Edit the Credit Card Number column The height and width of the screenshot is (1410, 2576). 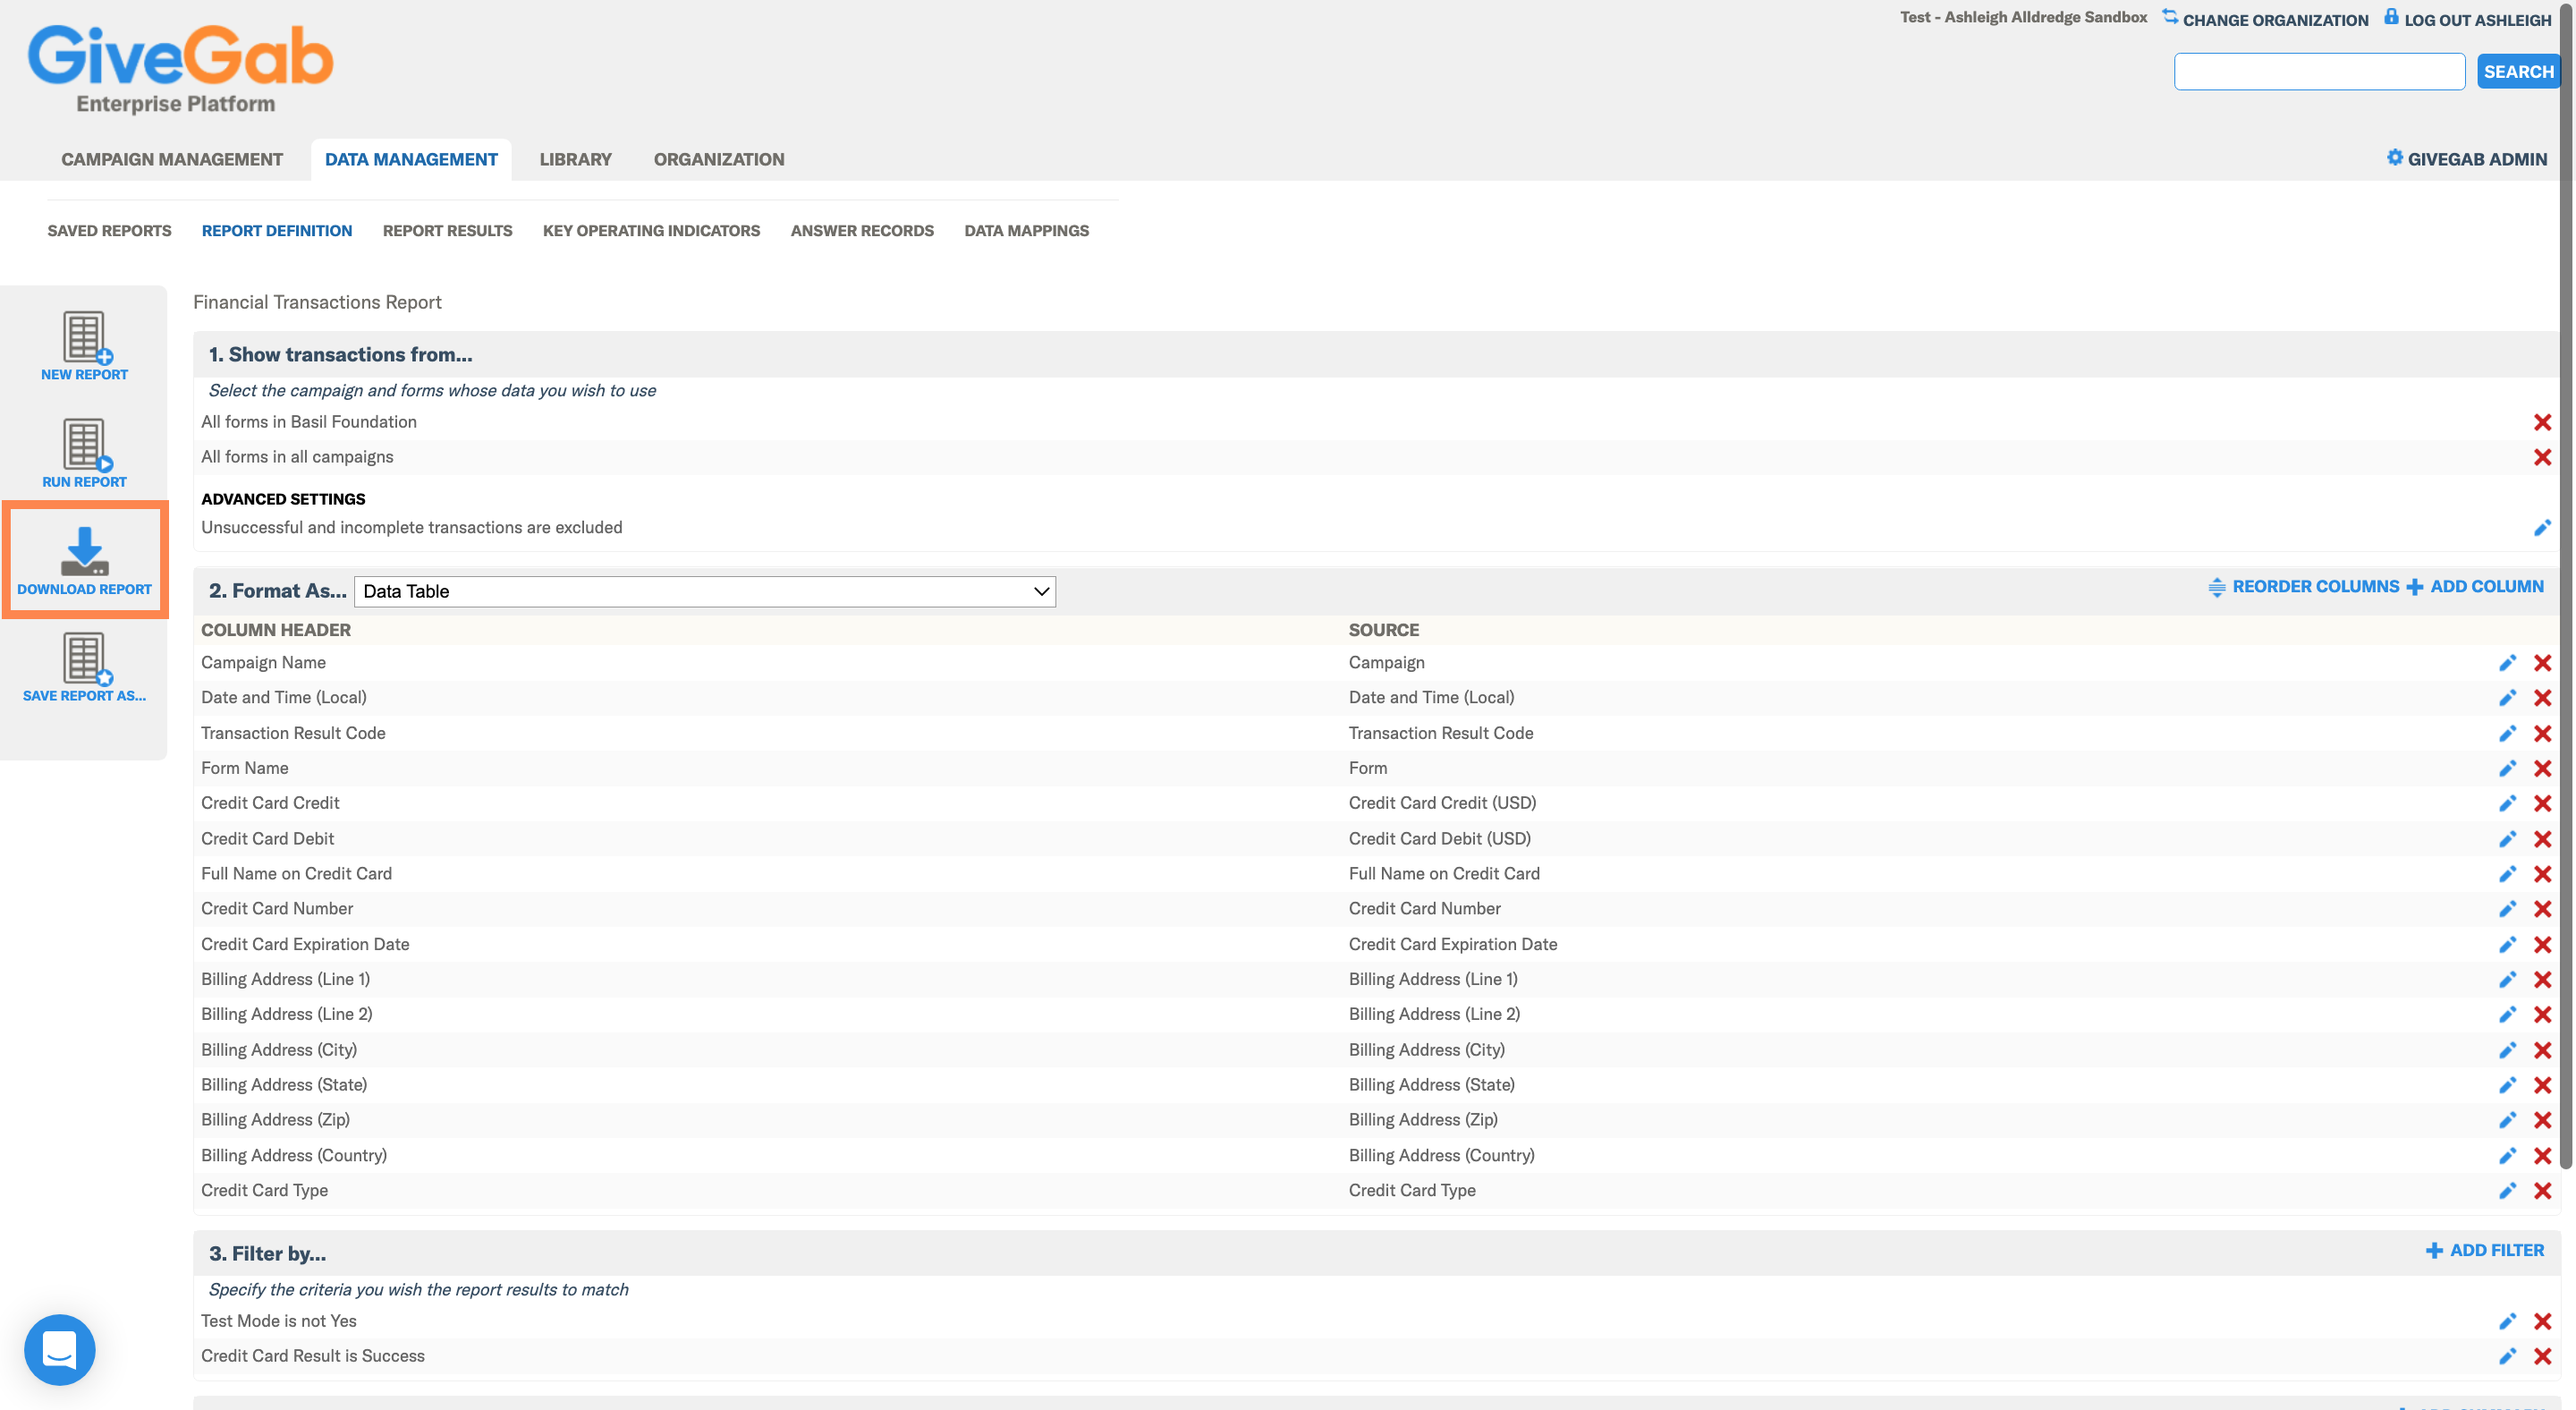(x=2507, y=909)
